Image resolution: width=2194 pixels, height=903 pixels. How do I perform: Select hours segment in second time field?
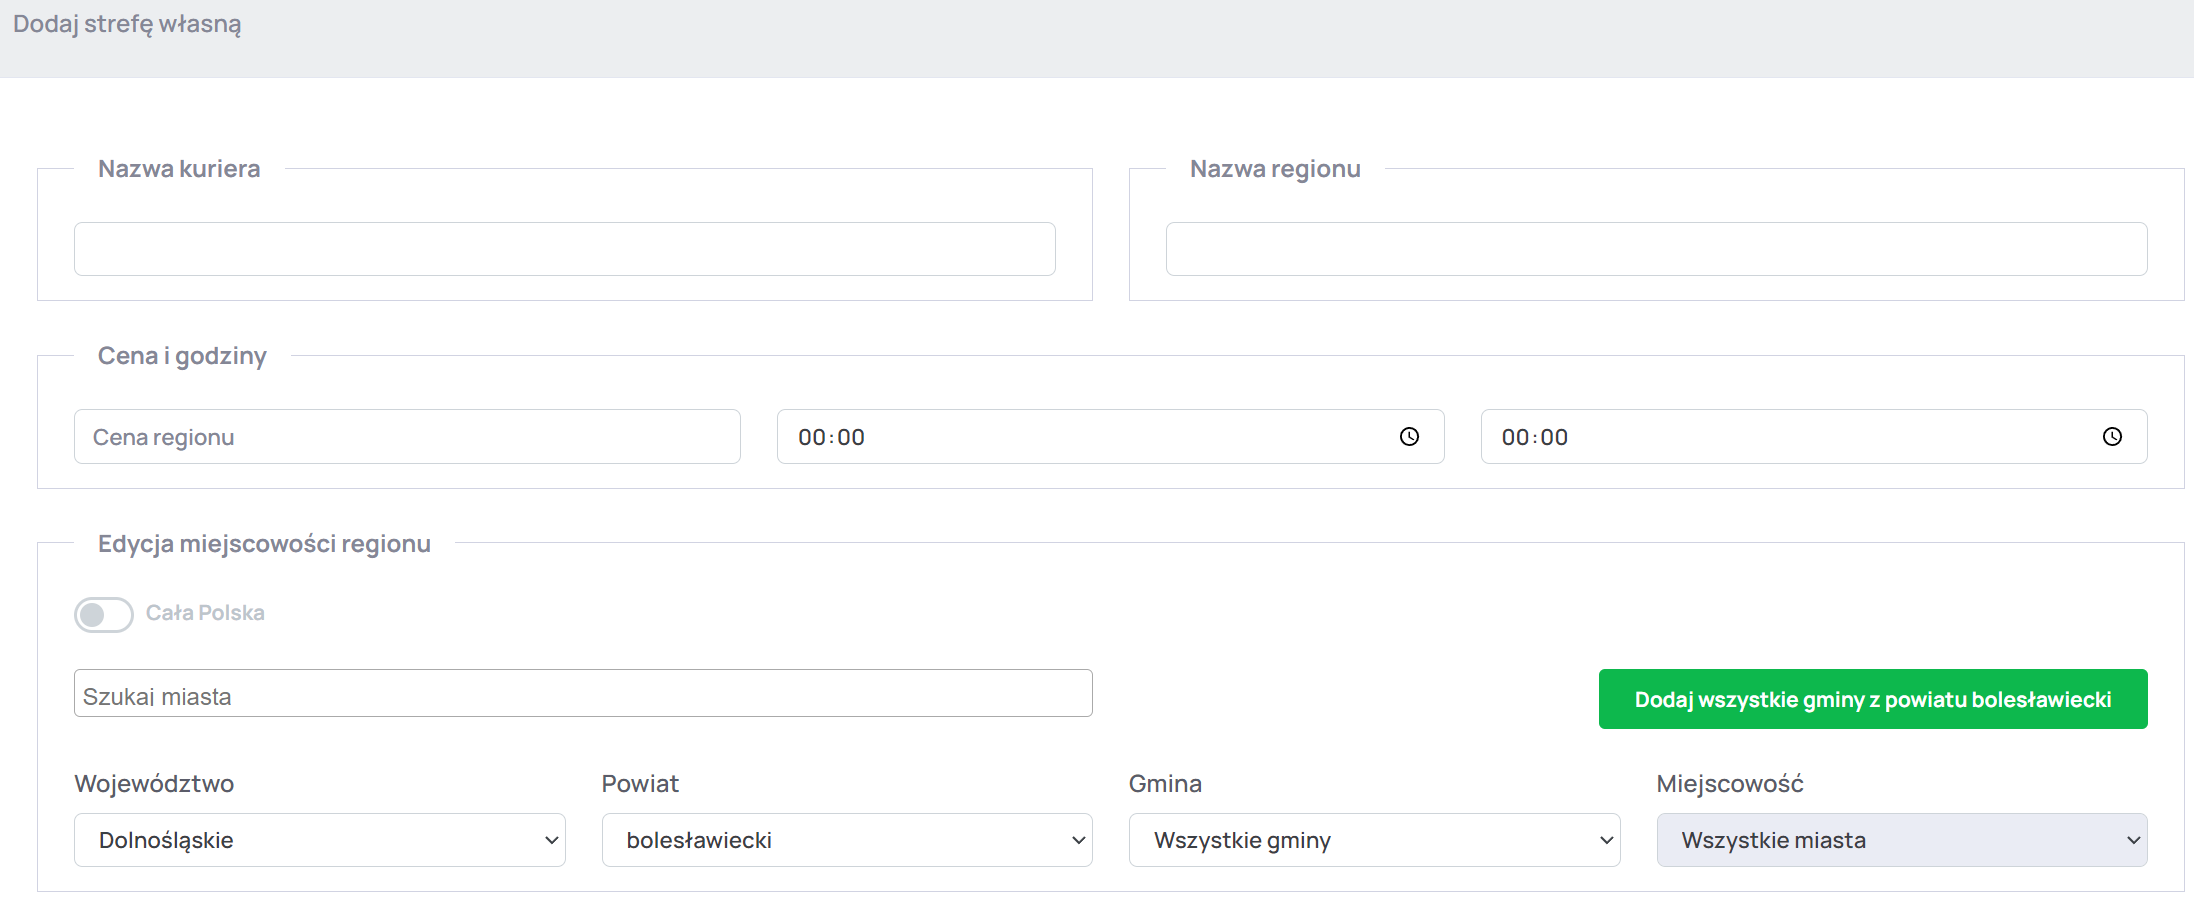(x=1515, y=437)
